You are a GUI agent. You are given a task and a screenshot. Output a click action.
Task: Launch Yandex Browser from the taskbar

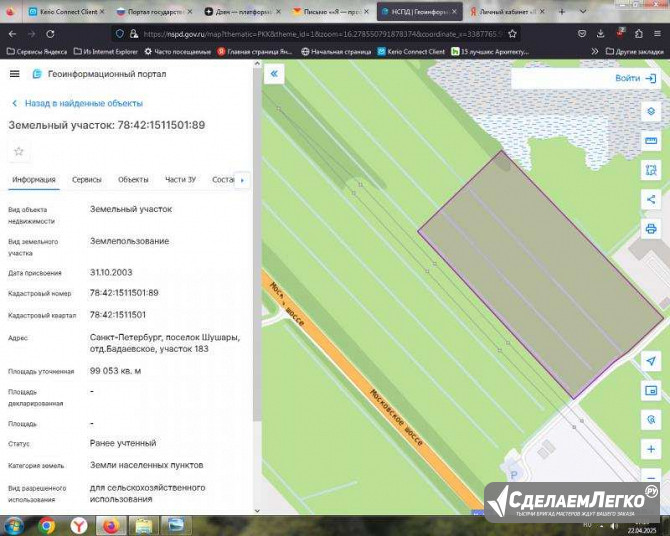click(x=79, y=525)
